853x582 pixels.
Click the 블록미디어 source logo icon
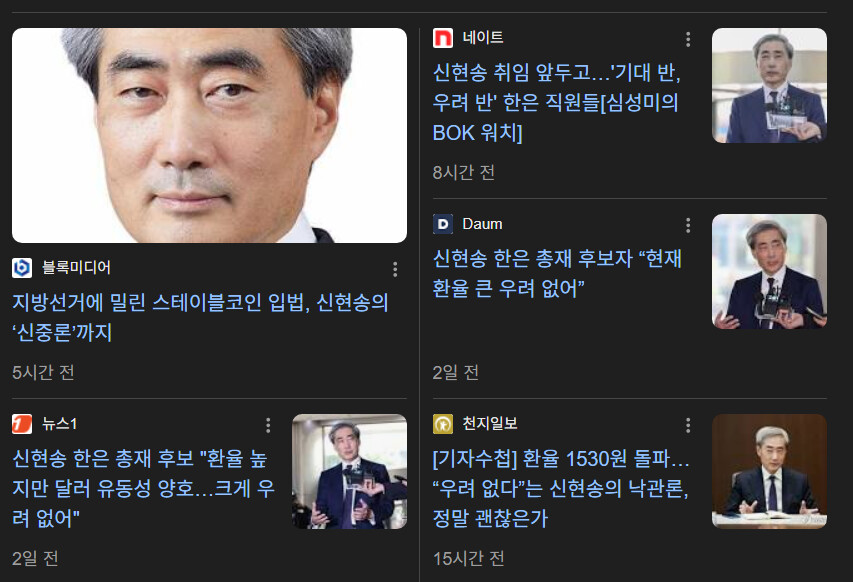pos(22,268)
